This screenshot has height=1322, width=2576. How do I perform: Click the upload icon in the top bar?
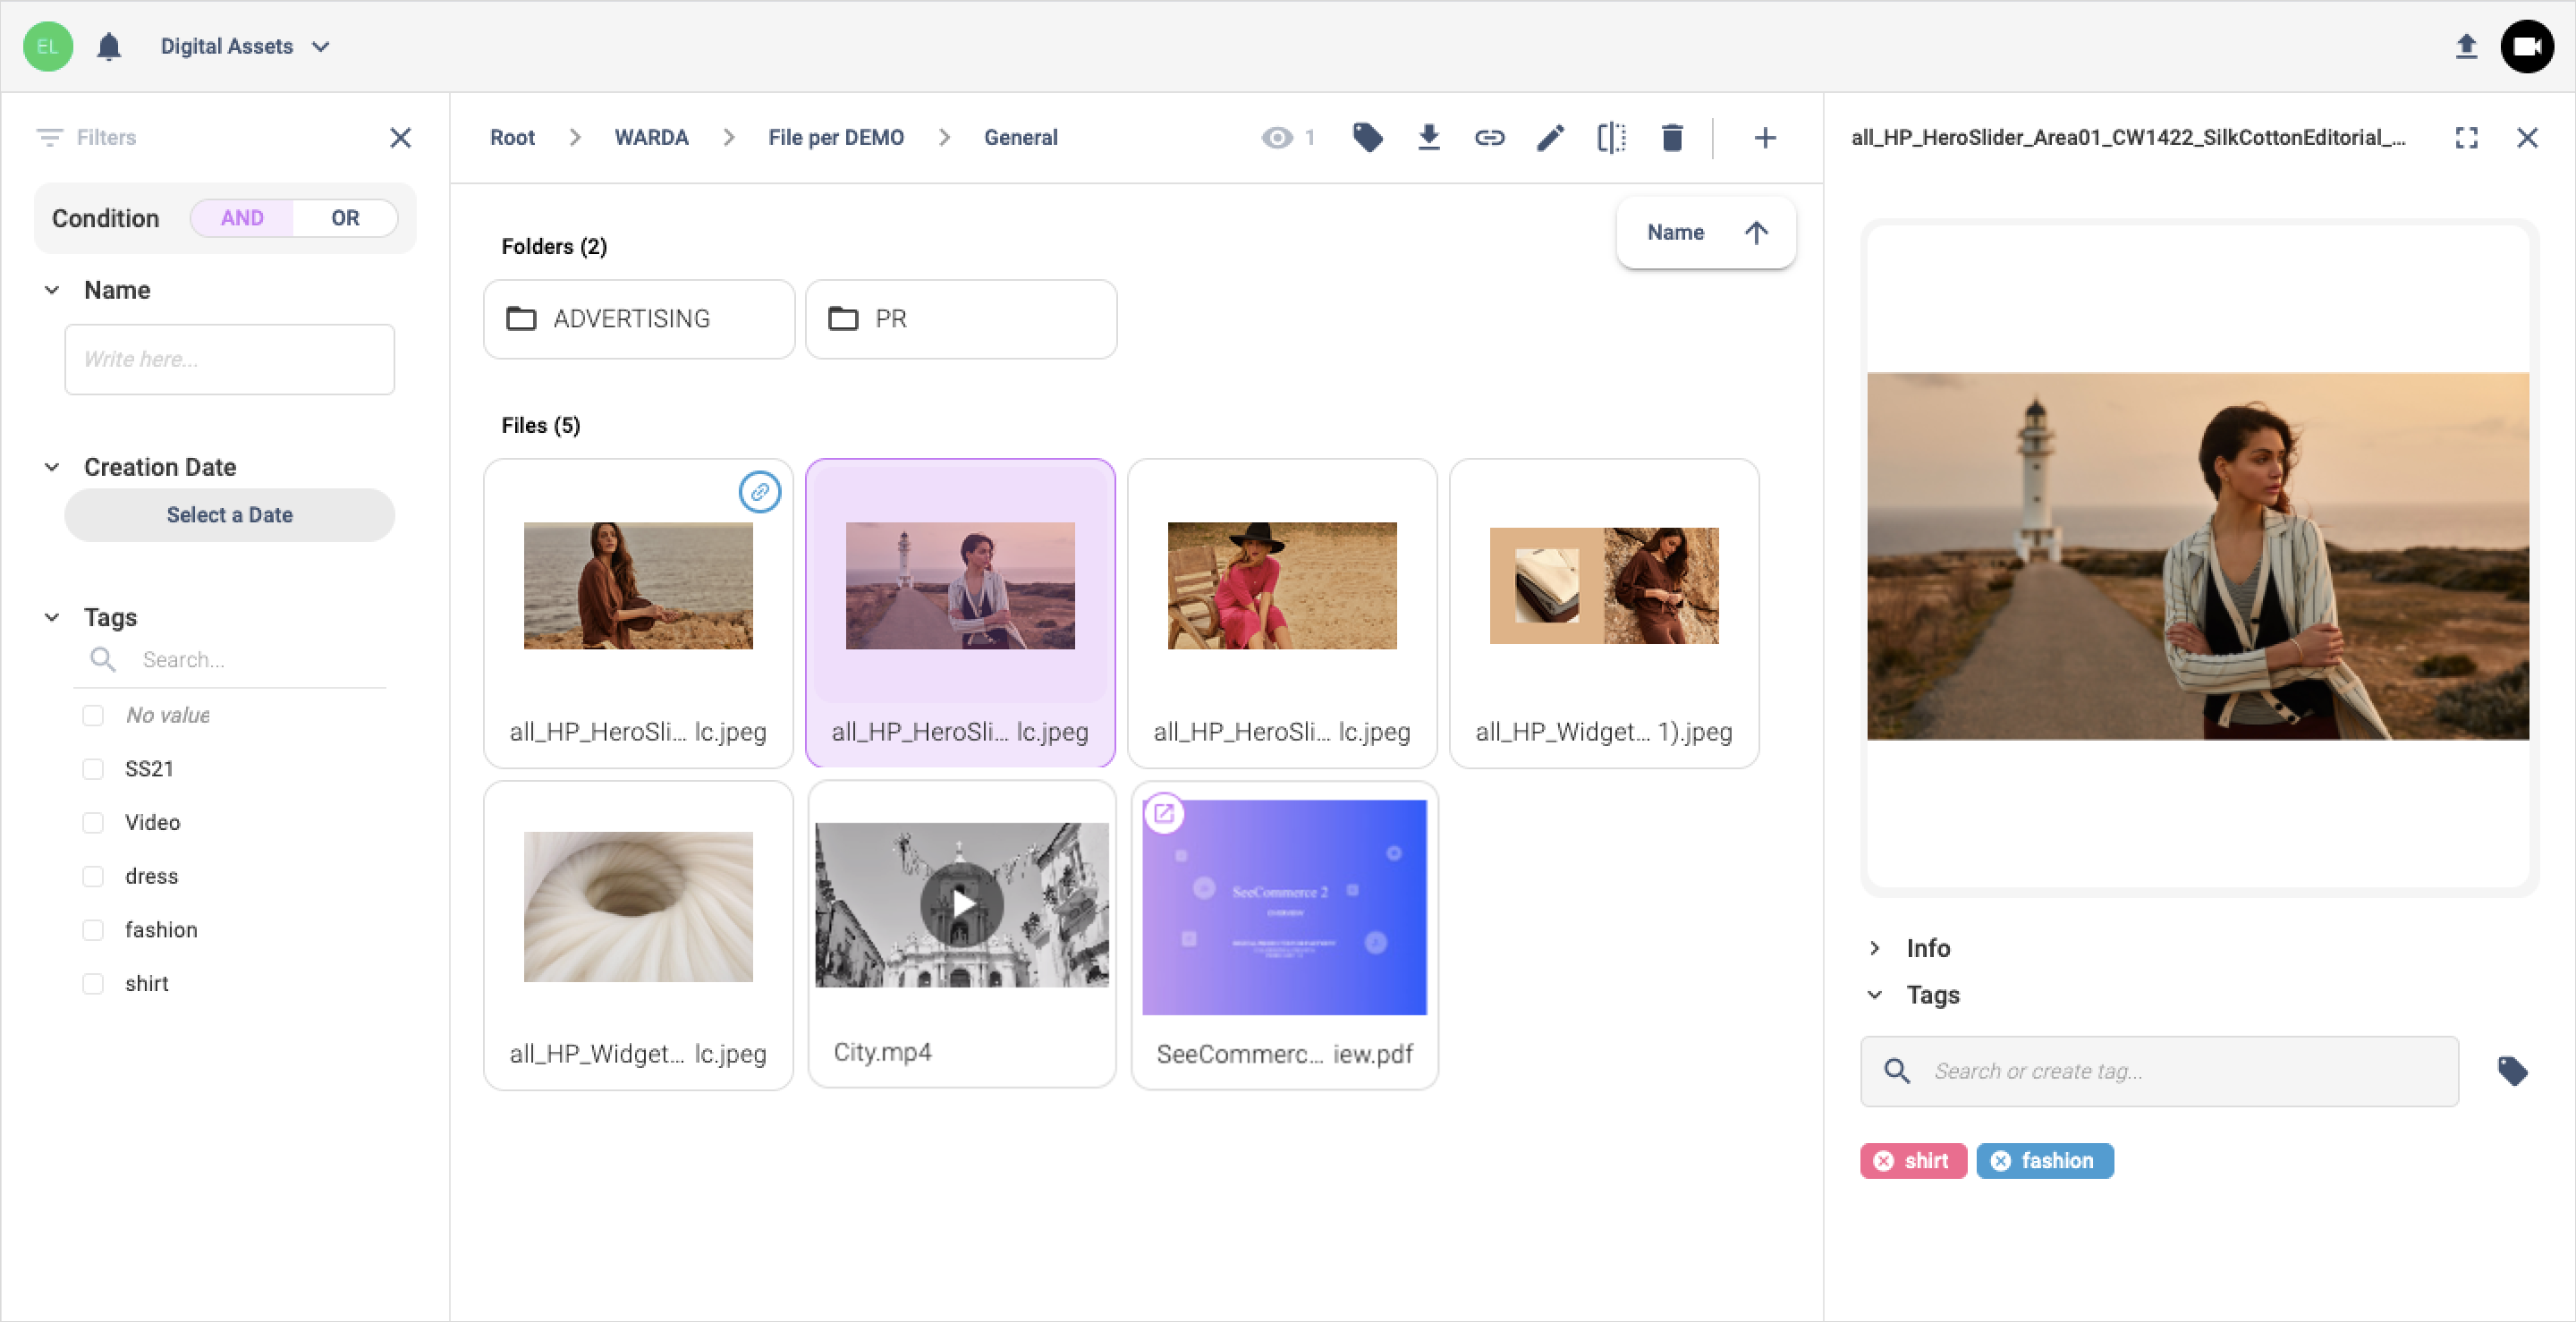(2466, 46)
